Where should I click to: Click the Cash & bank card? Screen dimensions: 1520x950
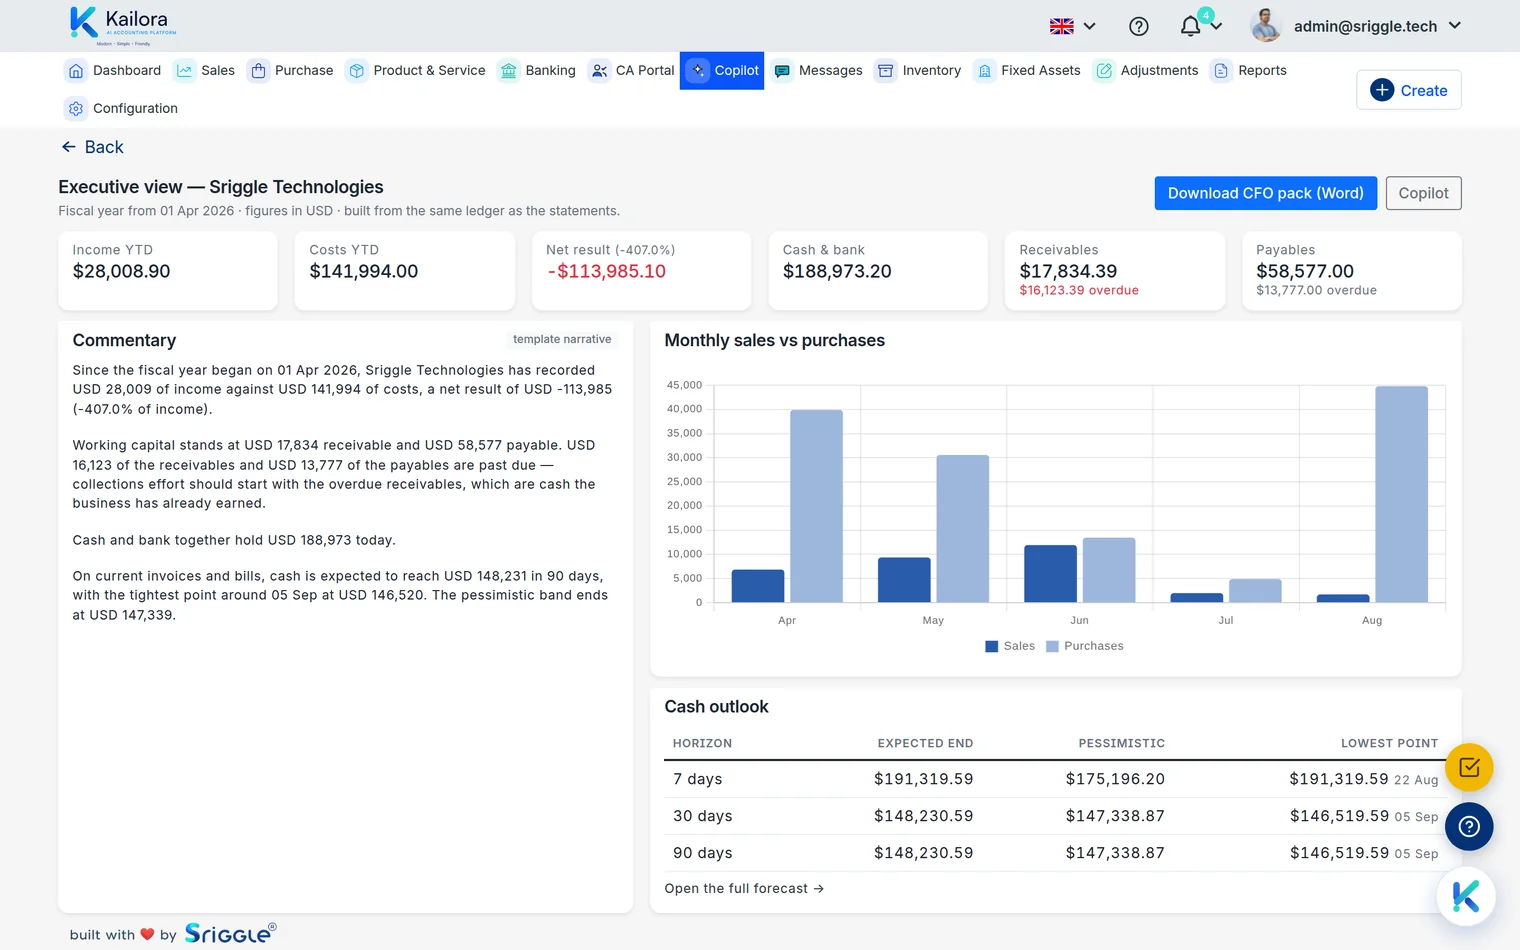878,271
